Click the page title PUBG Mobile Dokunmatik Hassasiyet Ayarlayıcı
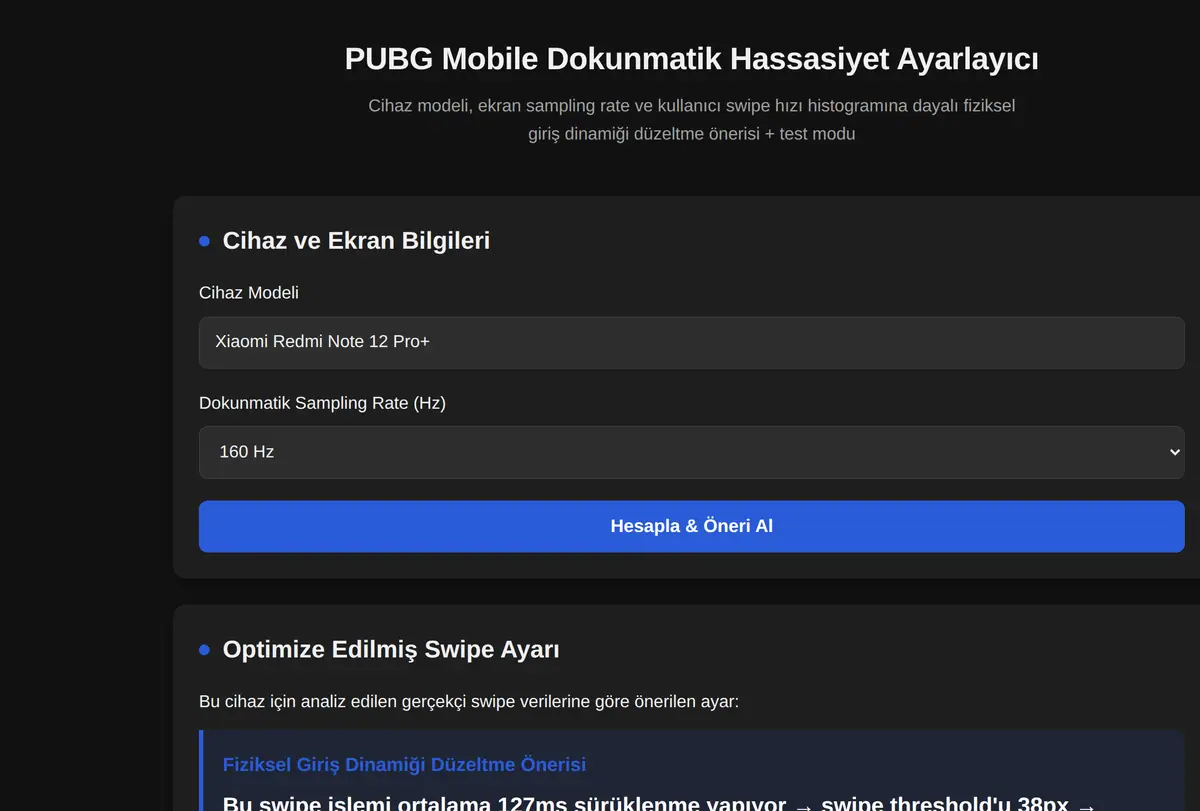The image size is (1200, 811). tap(691, 59)
